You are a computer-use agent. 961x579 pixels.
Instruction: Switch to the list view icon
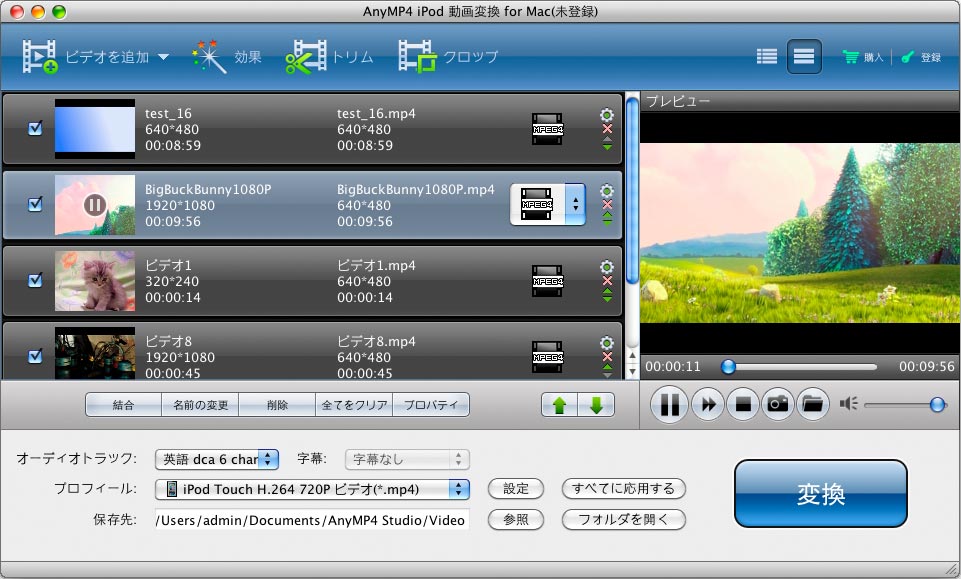click(767, 57)
